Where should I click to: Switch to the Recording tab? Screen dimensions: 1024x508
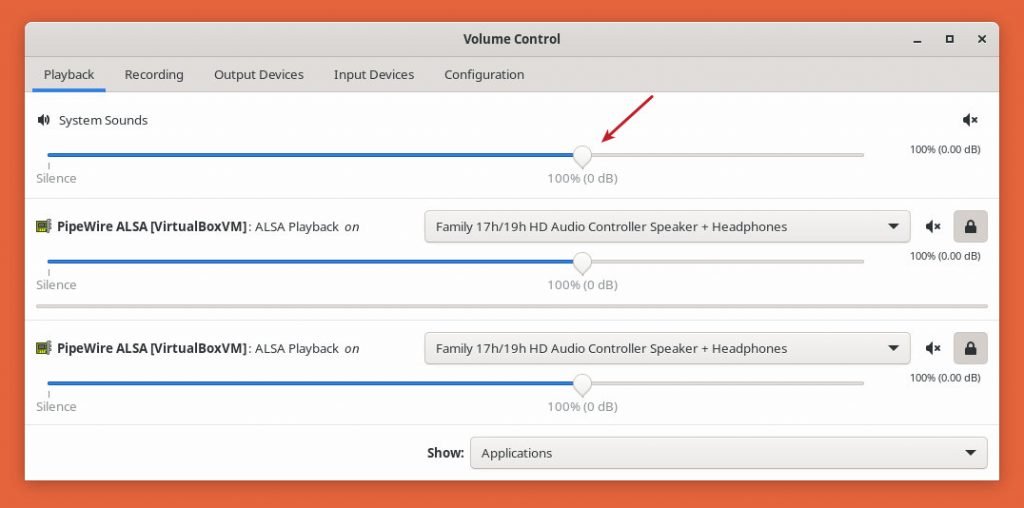tap(154, 74)
